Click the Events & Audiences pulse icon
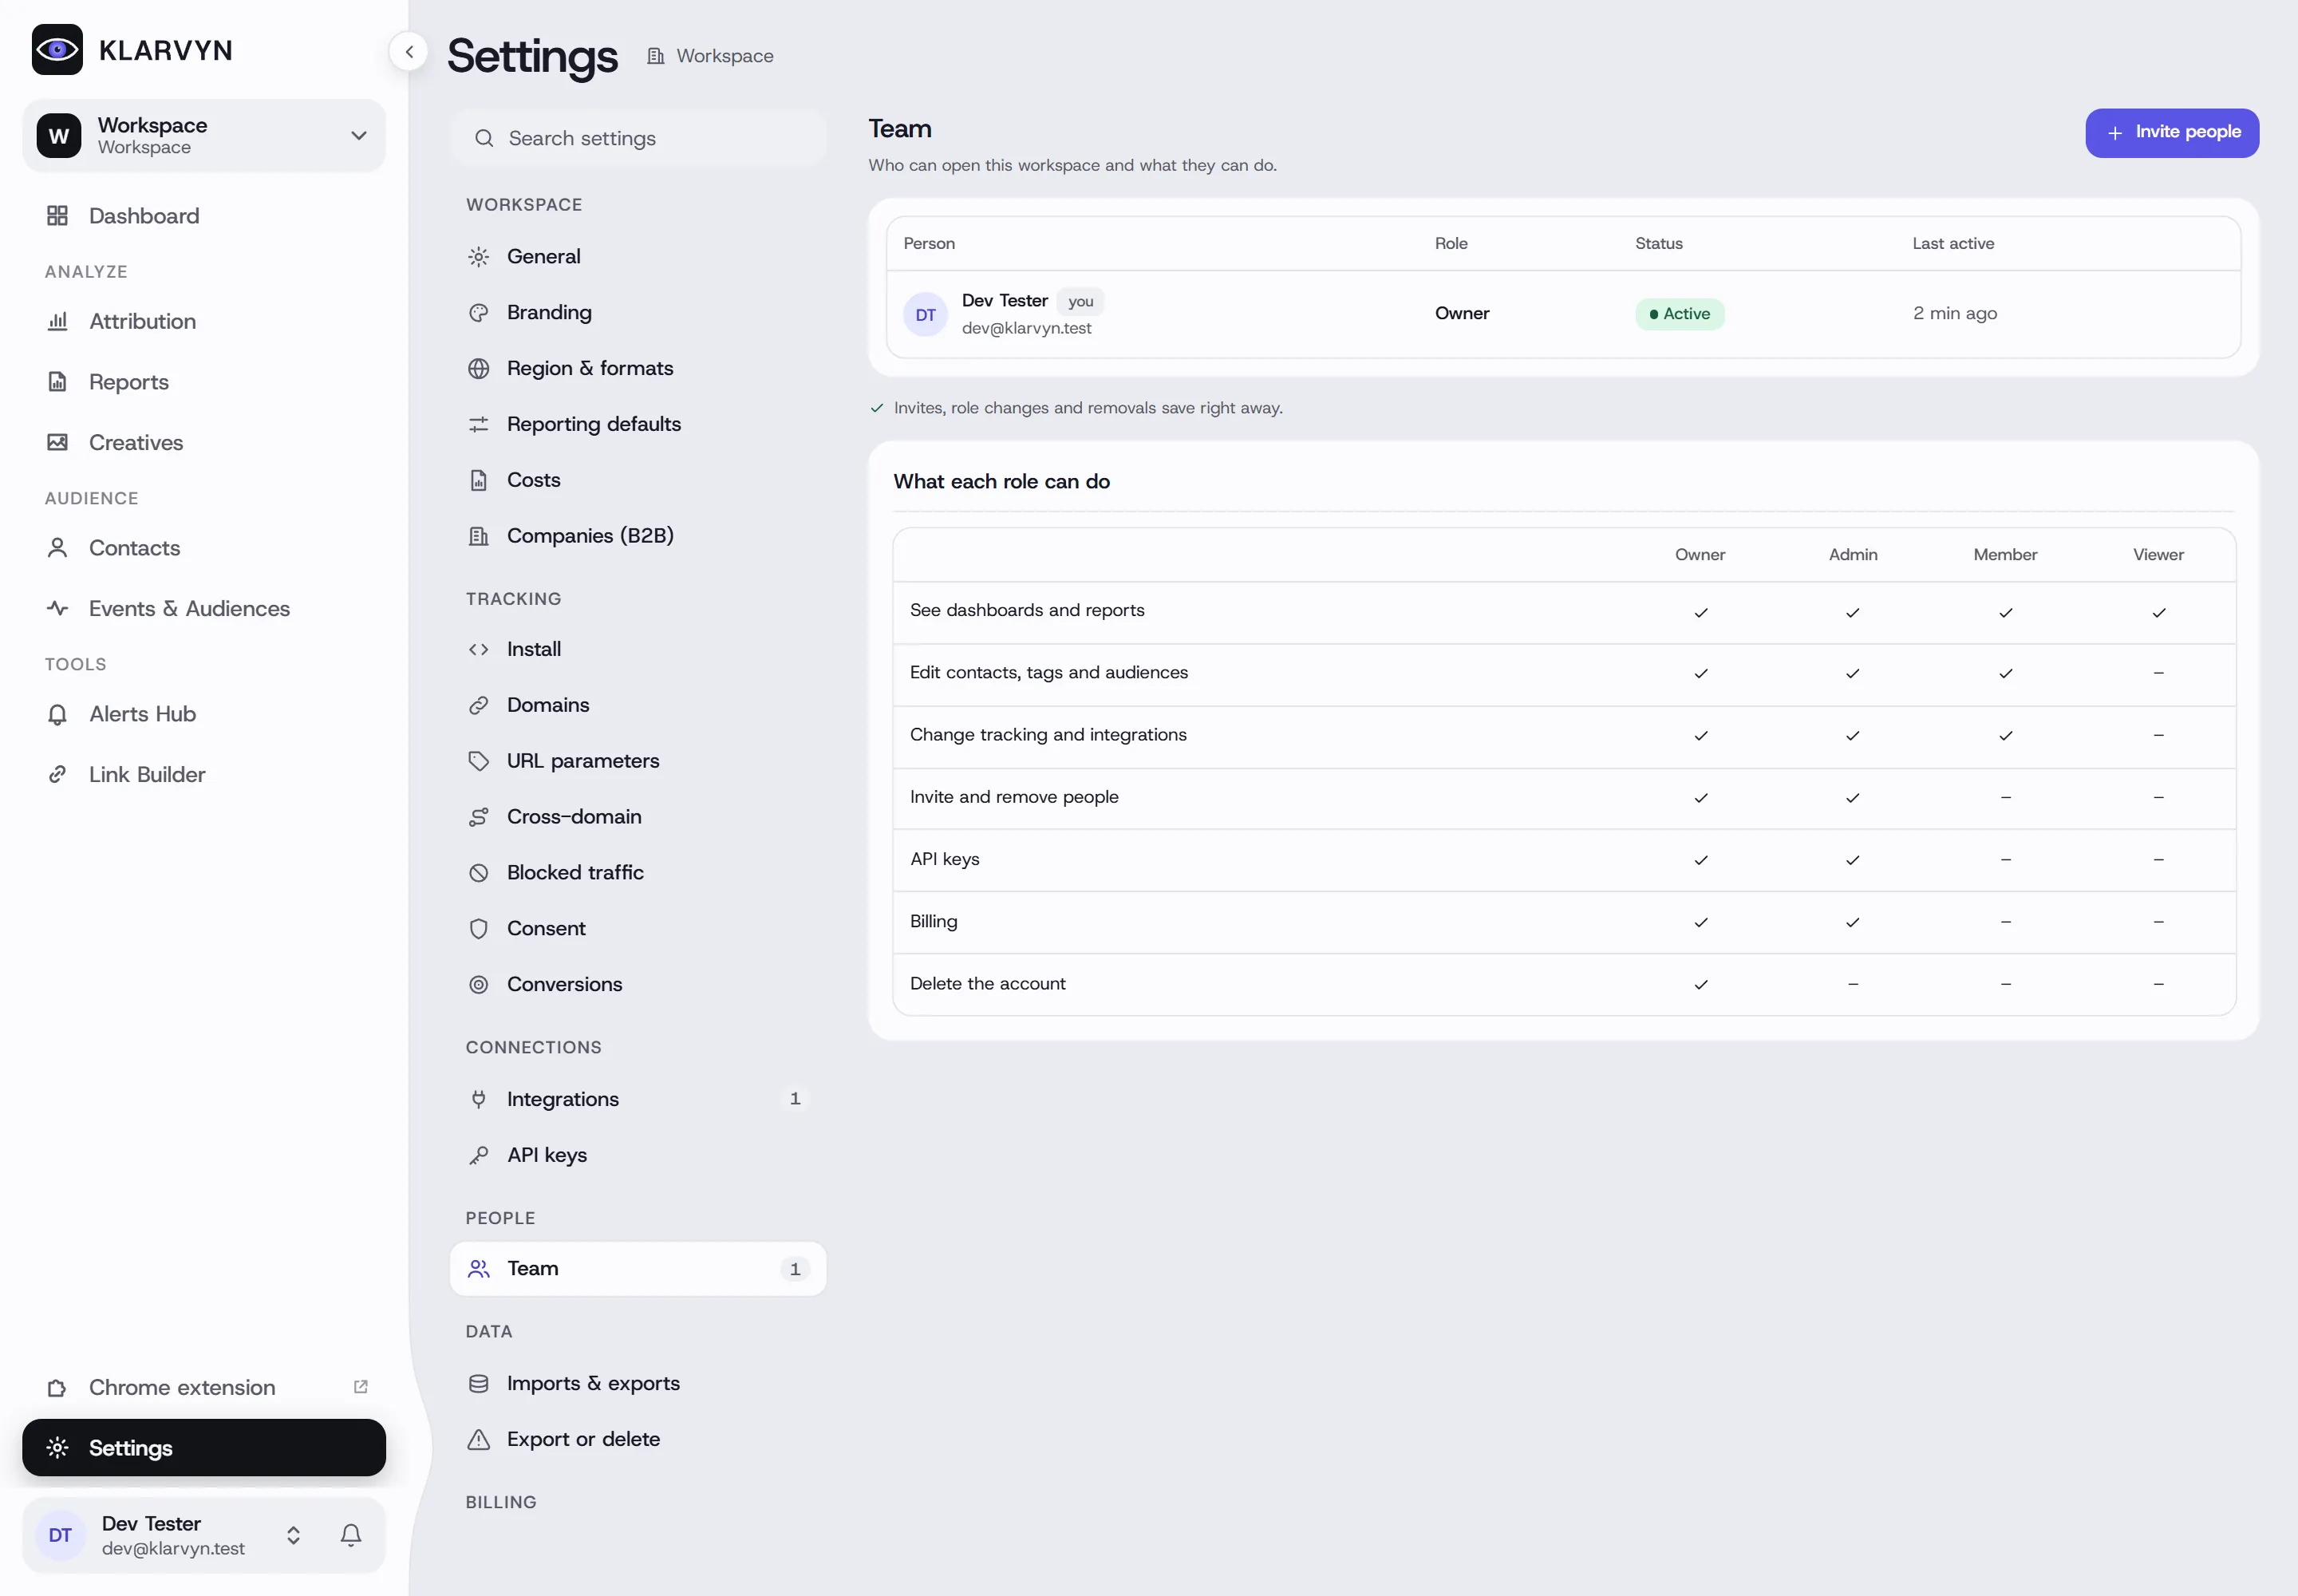Screen dimensions: 2298x1596 pos(58,608)
